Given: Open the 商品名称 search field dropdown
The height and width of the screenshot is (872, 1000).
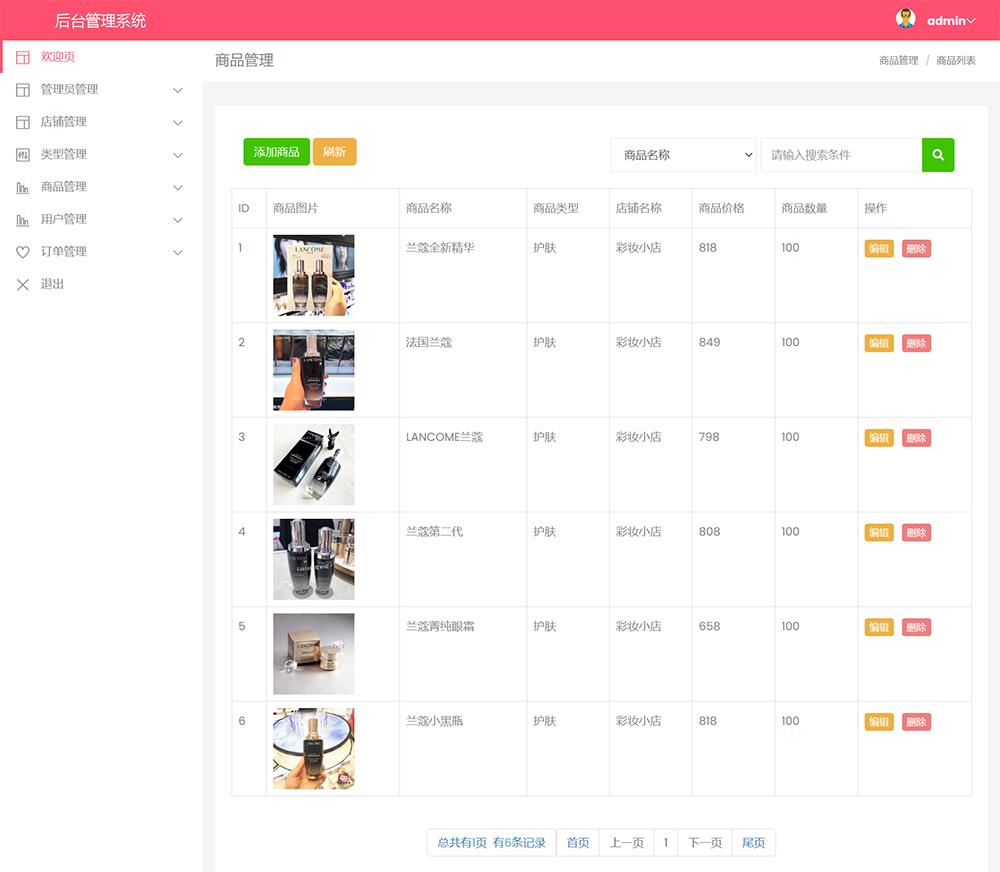Looking at the screenshot, I should click(x=683, y=155).
